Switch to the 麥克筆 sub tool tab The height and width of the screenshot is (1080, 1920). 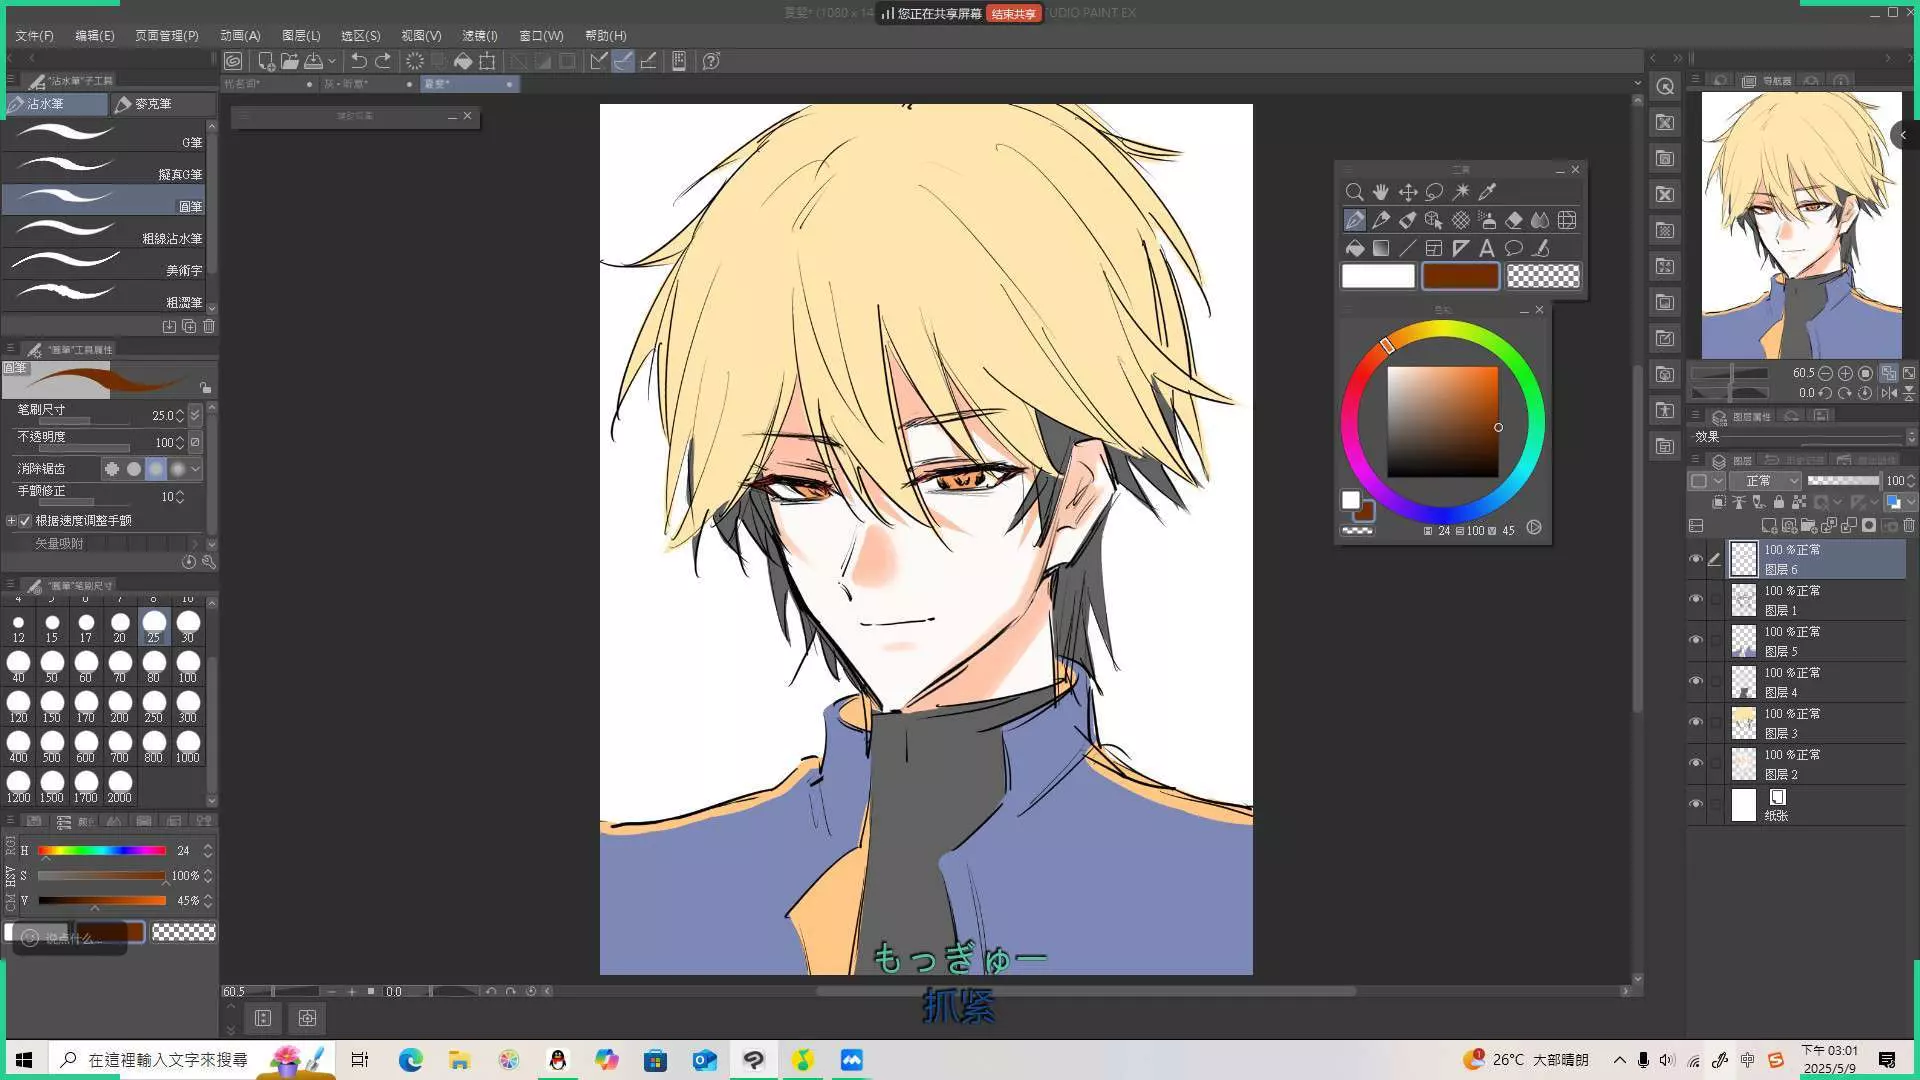tap(153, 104)
